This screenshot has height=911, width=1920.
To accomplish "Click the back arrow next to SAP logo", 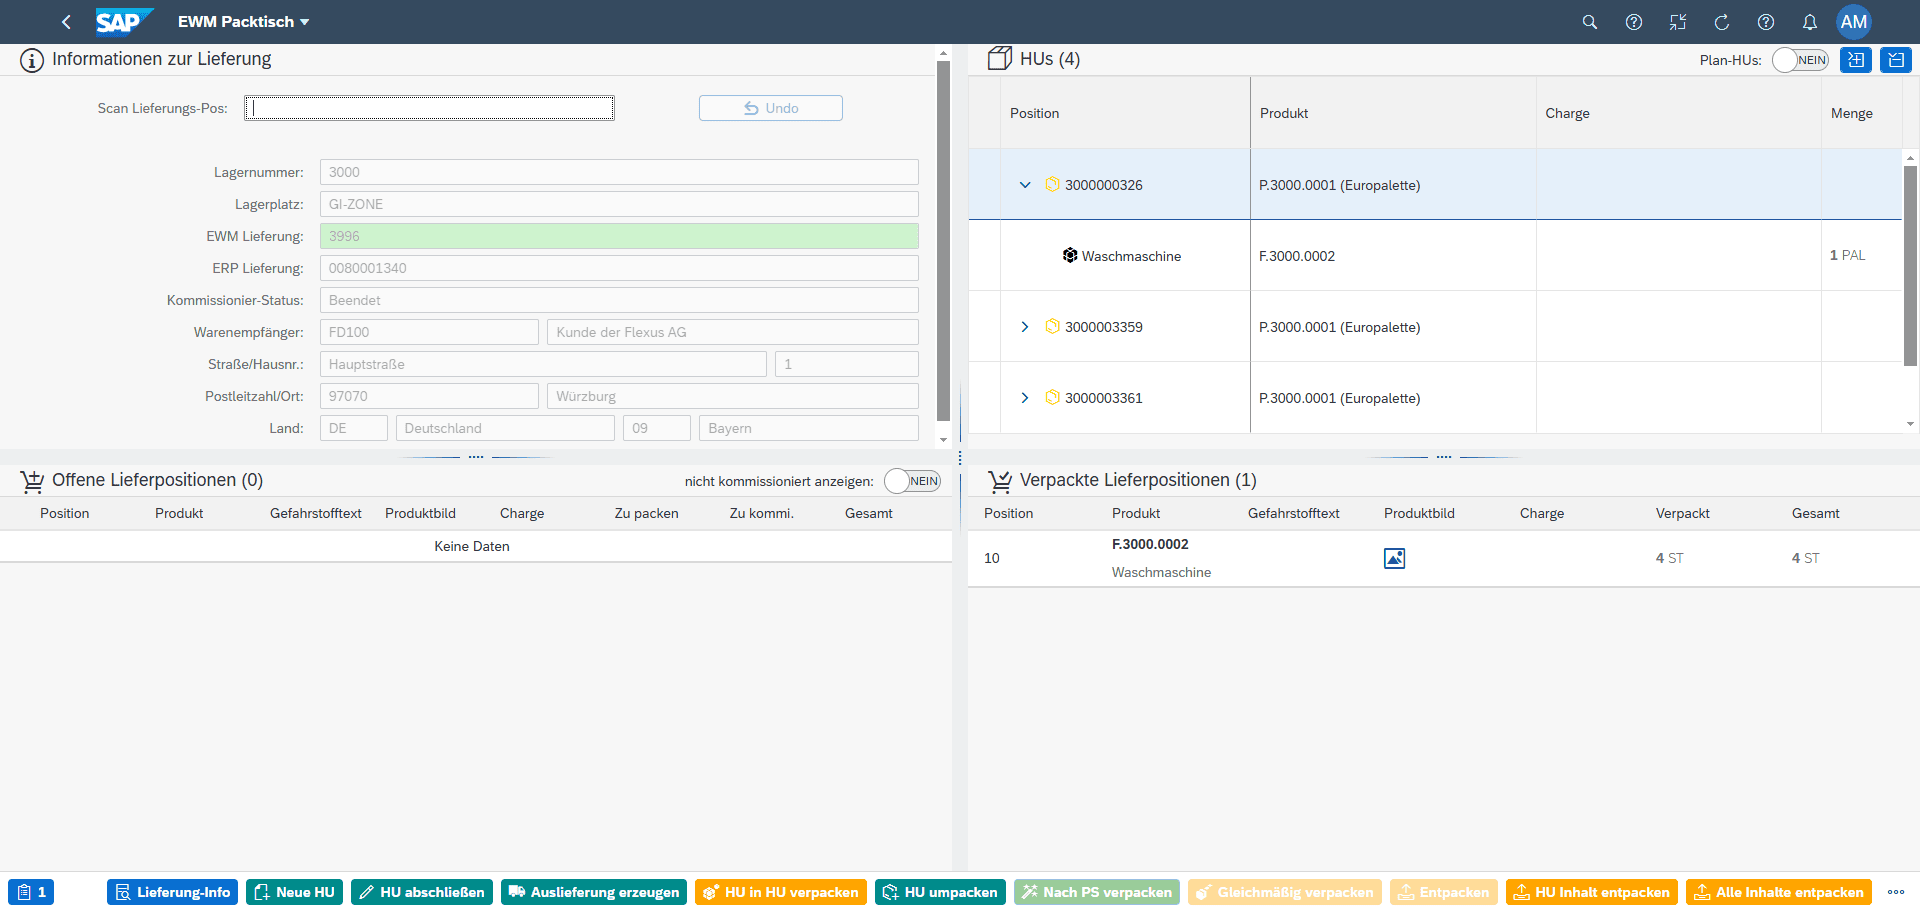I will pyautogui.click(x=66, y=22).
